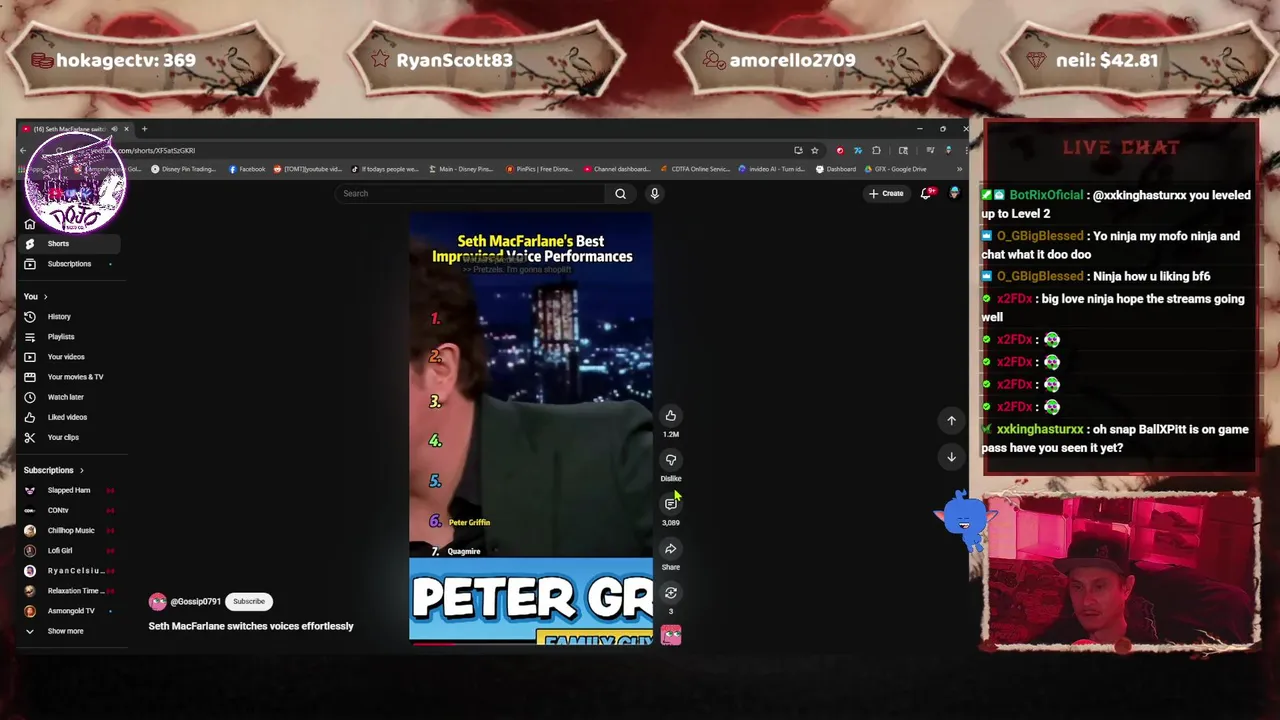1280x720 pixels.
Task: Open the Home icon in sidebar
Action: tap(29, 224)
